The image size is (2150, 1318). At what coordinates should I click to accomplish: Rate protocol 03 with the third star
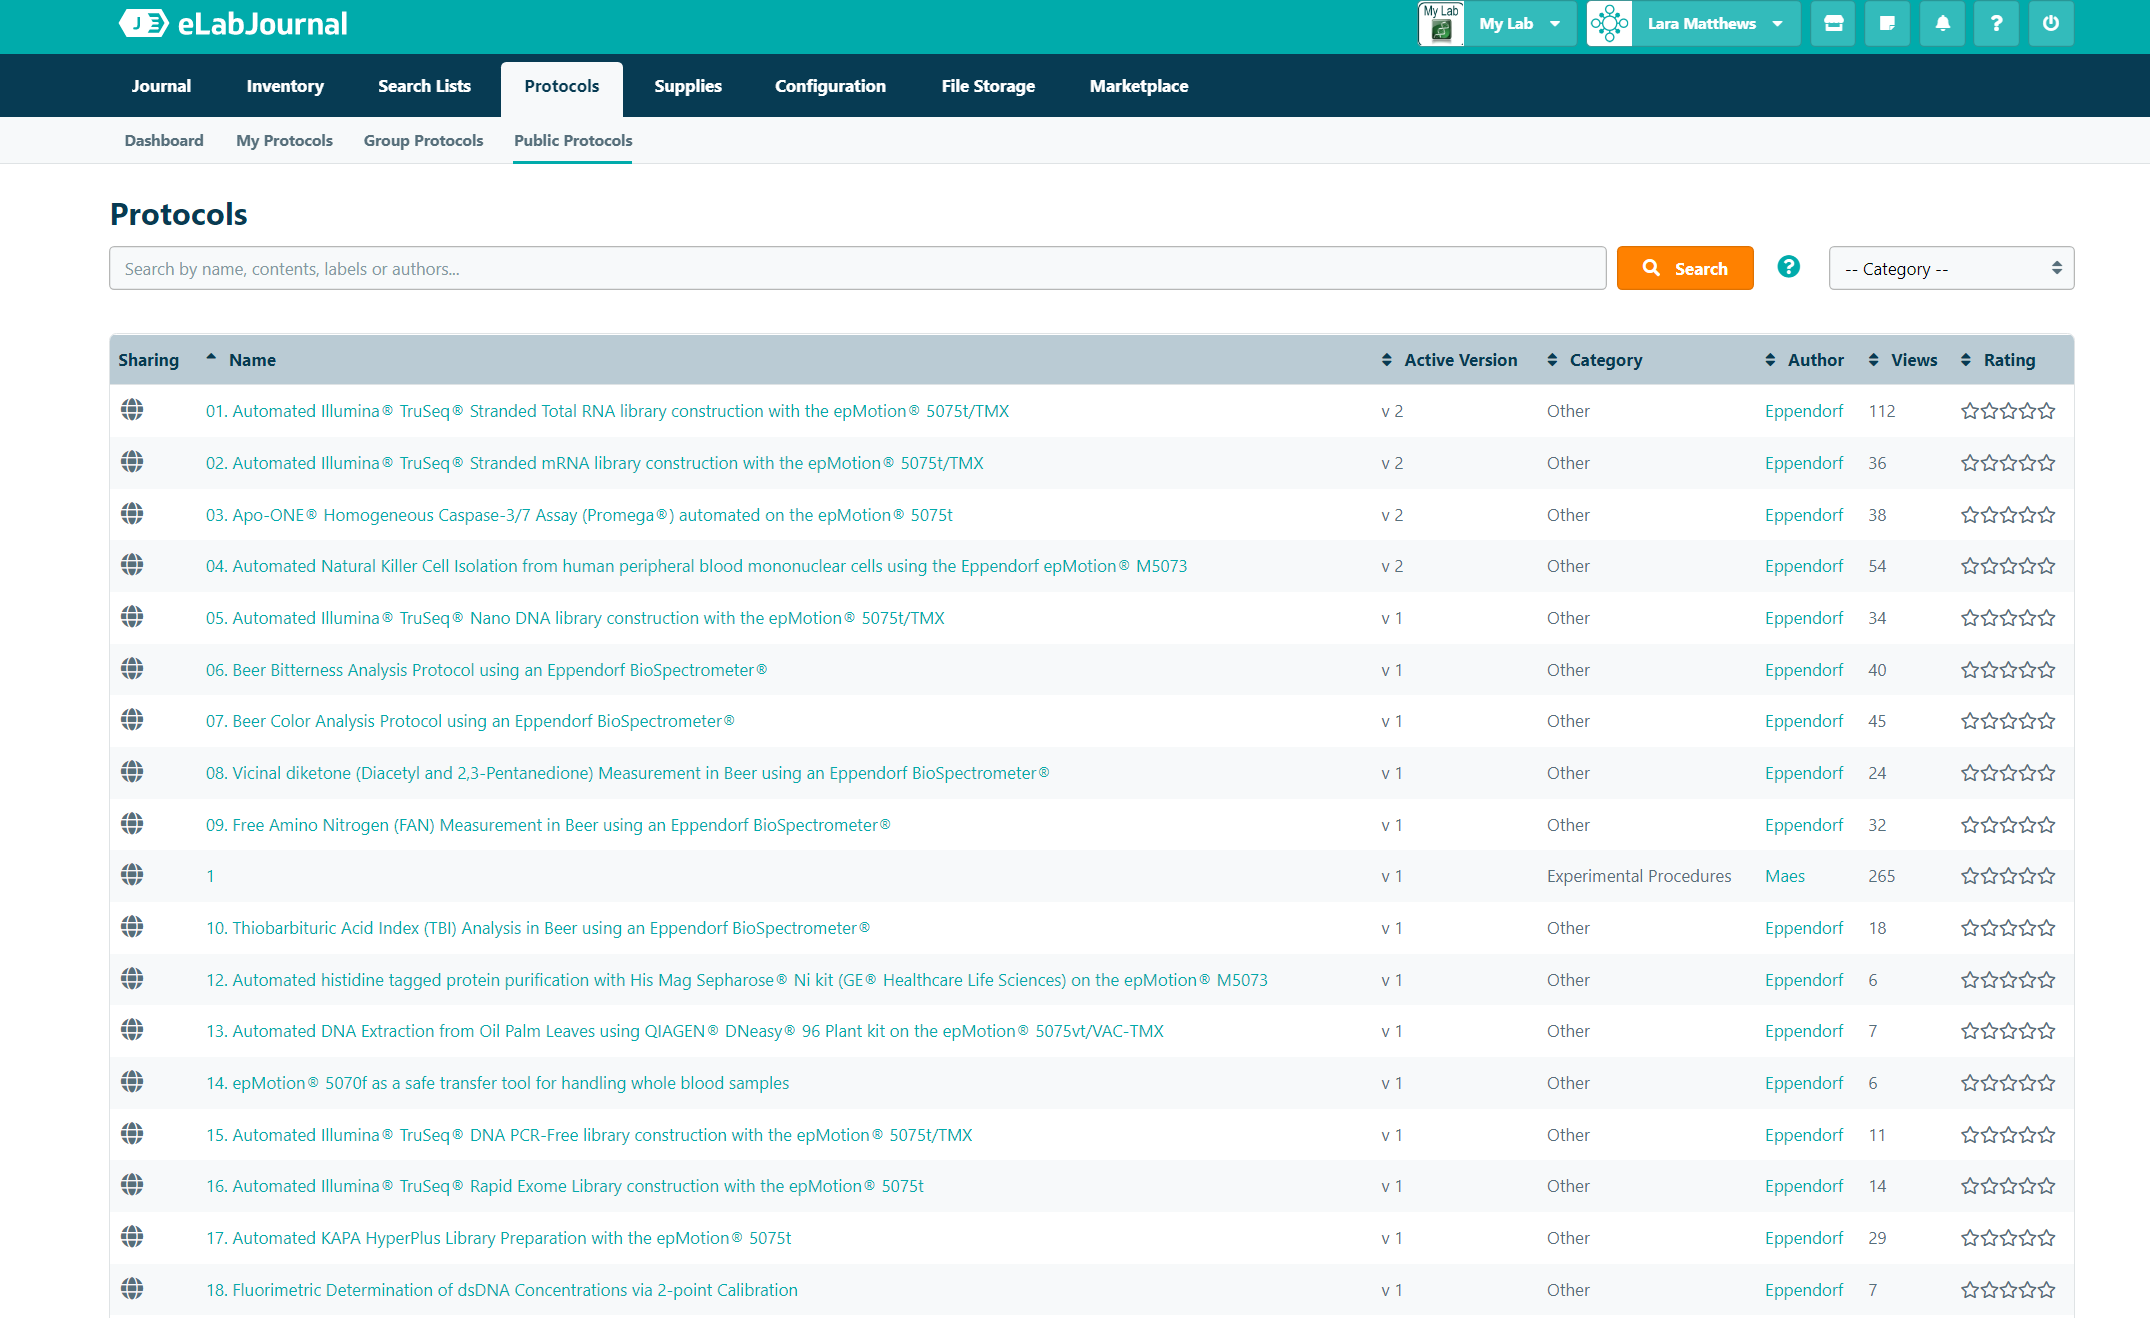coord(2008,515)
